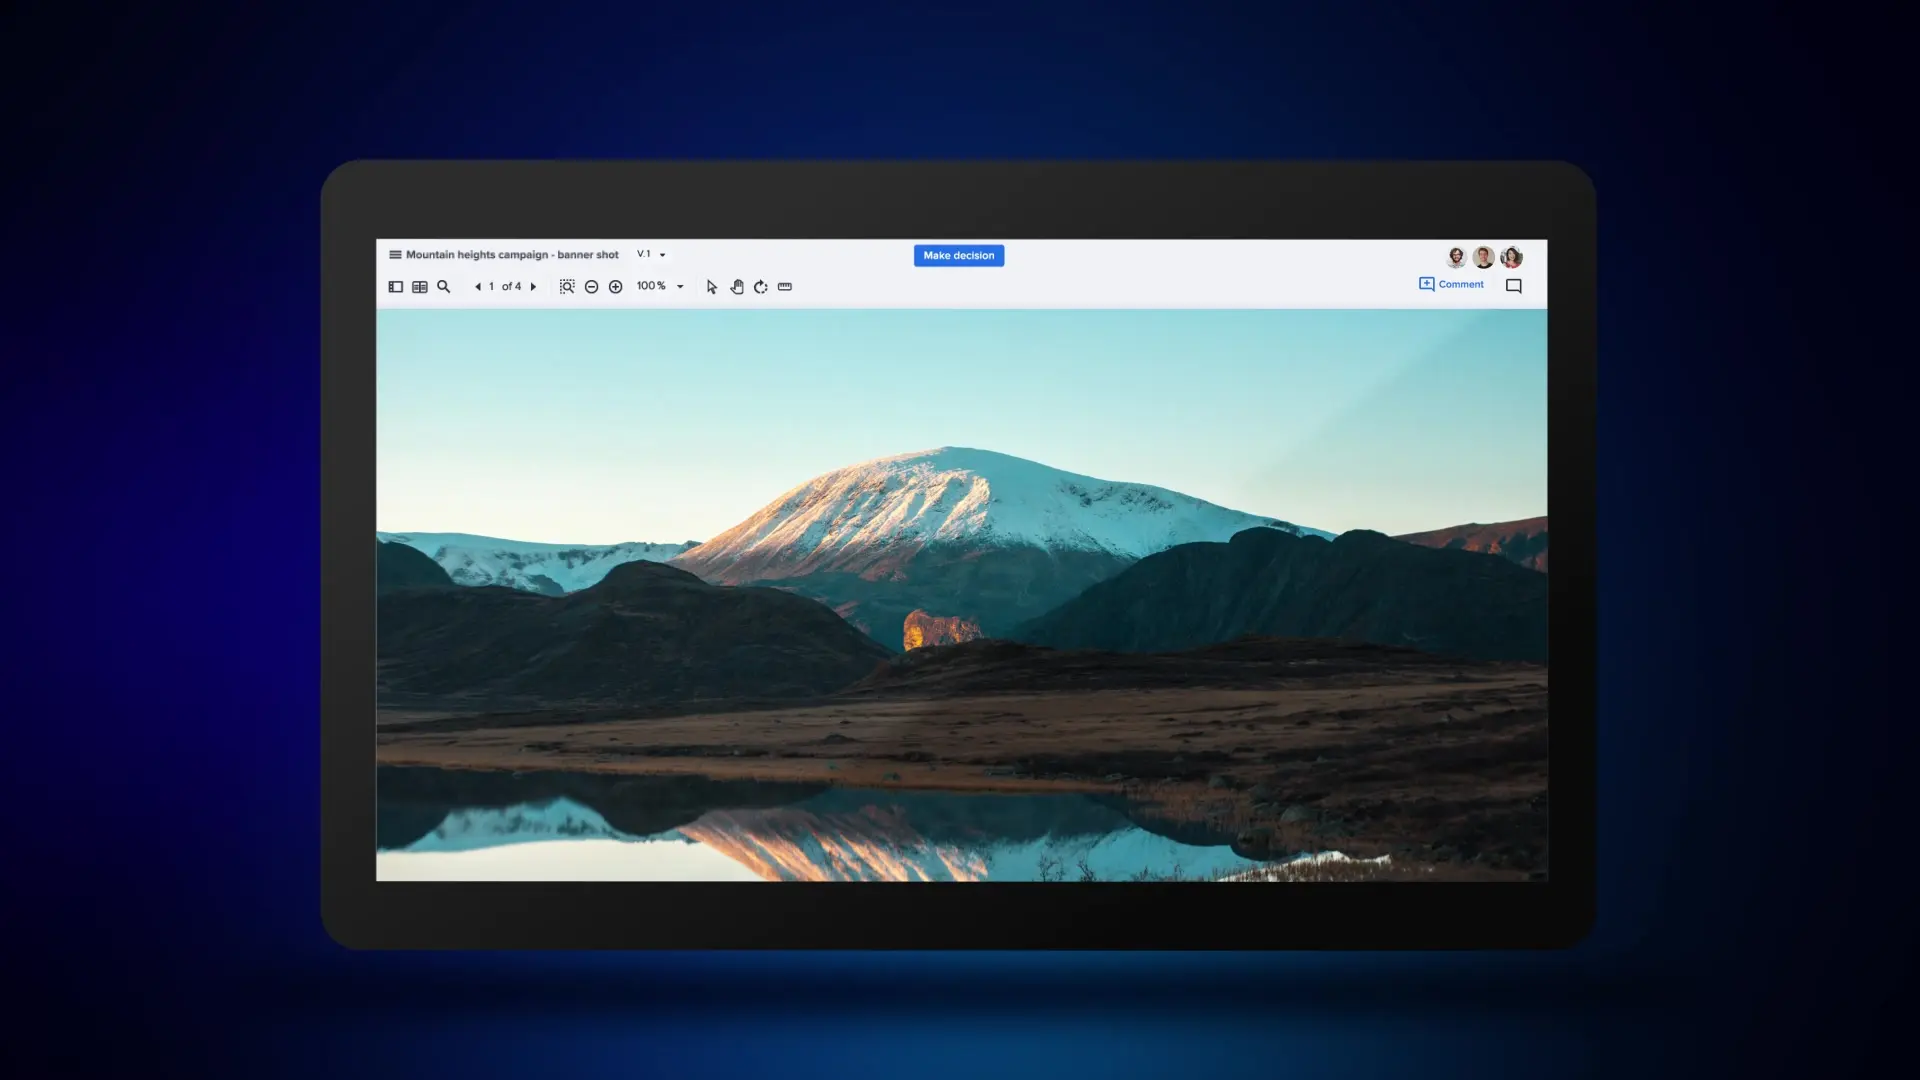
Task: Toggle the comments panel icon
Action: pyautogui.click(x=1514, y=286)
